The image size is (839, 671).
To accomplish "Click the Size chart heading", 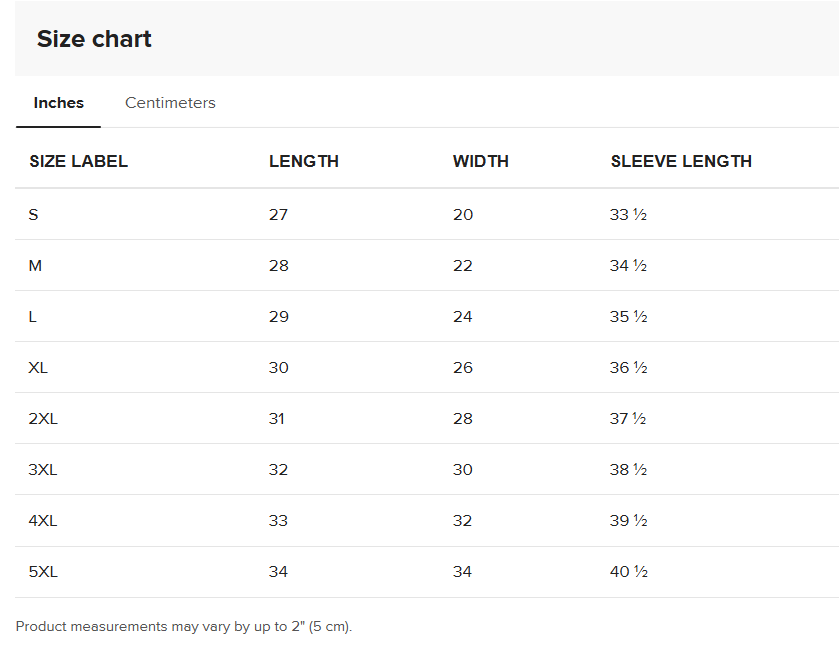I will click(94, 39).
